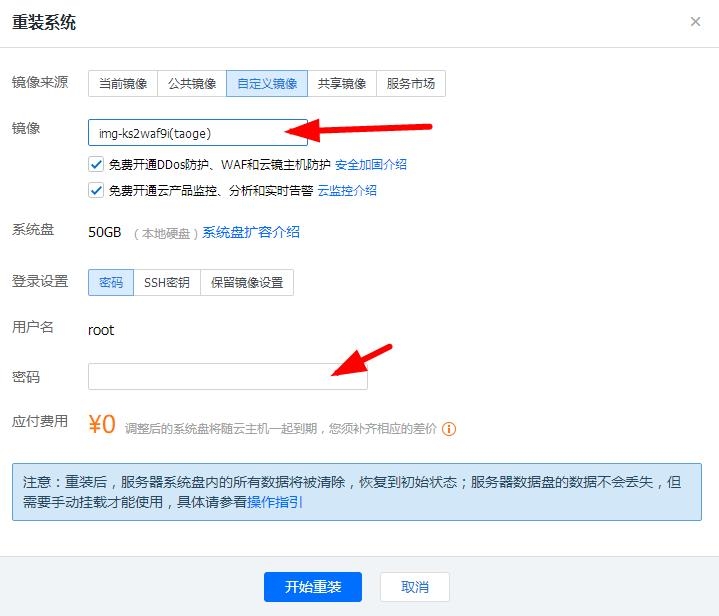Open the 安全加固介绍 link
This screenshot has height=616, width=719.
pos(370,164)
